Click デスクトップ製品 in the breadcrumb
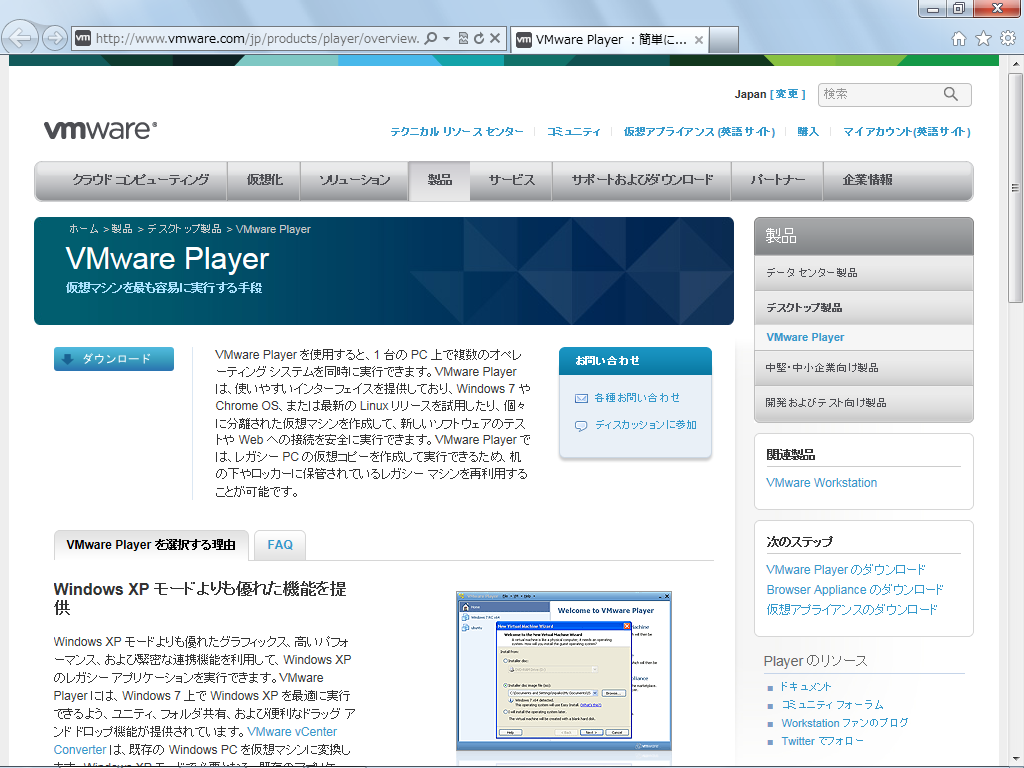 (184, 229)
